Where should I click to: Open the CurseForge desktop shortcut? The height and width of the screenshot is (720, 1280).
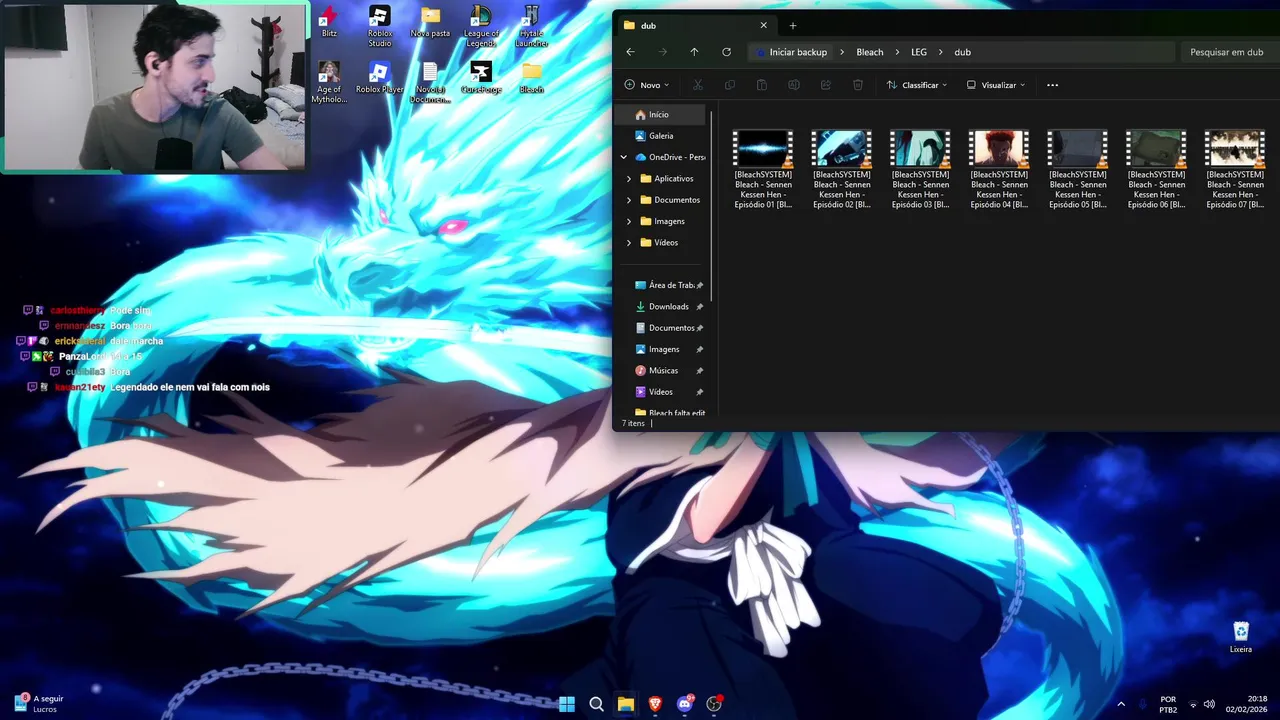coord(481,78)
